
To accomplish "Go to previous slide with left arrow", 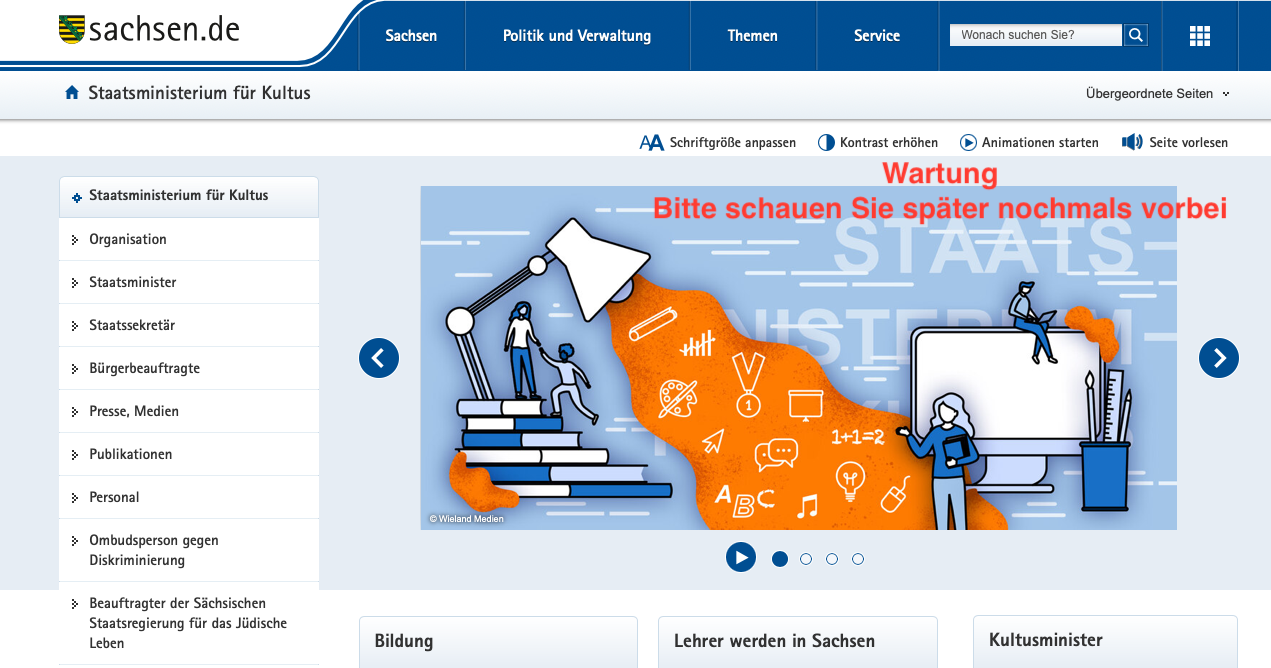I will click(379, 358).
